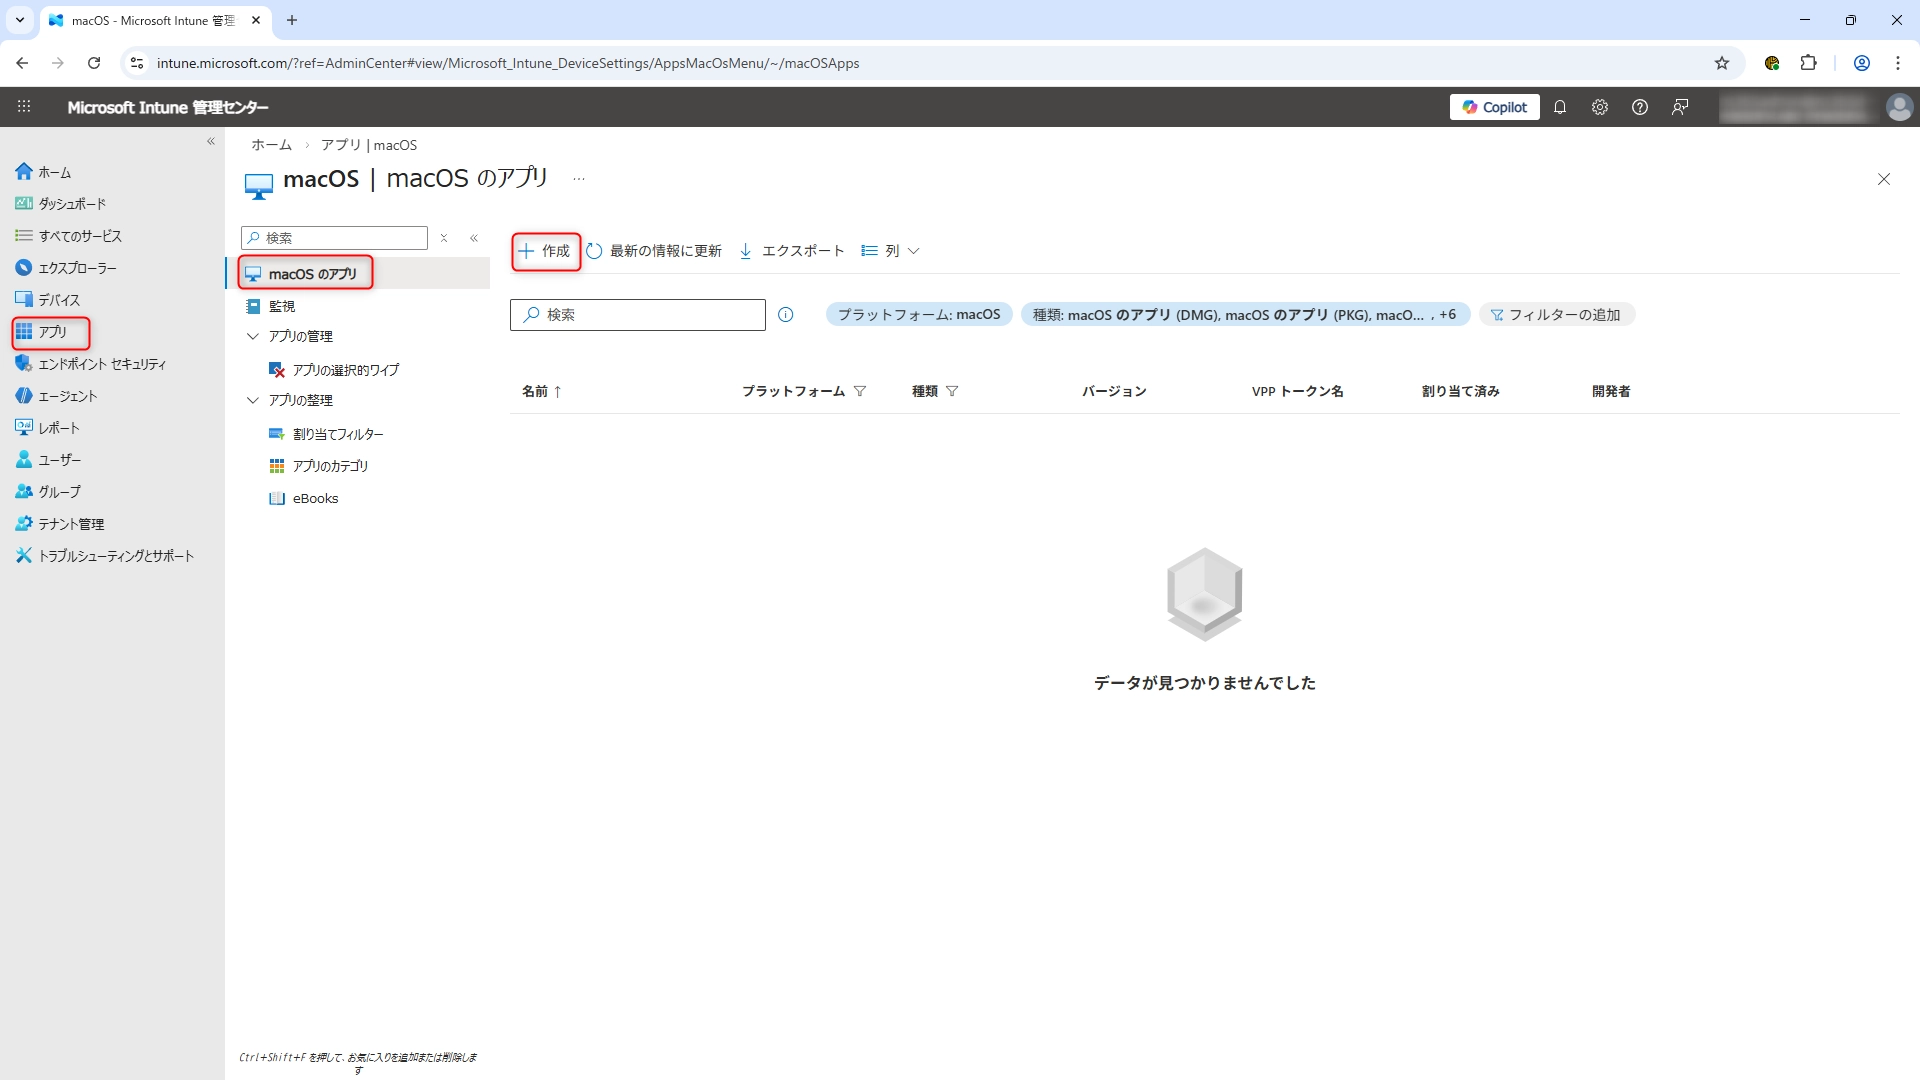Image resolution: width=1920 pixels, height=1080 pixels.
Task: Click the help question mark icon
Action: [1640, 107]
